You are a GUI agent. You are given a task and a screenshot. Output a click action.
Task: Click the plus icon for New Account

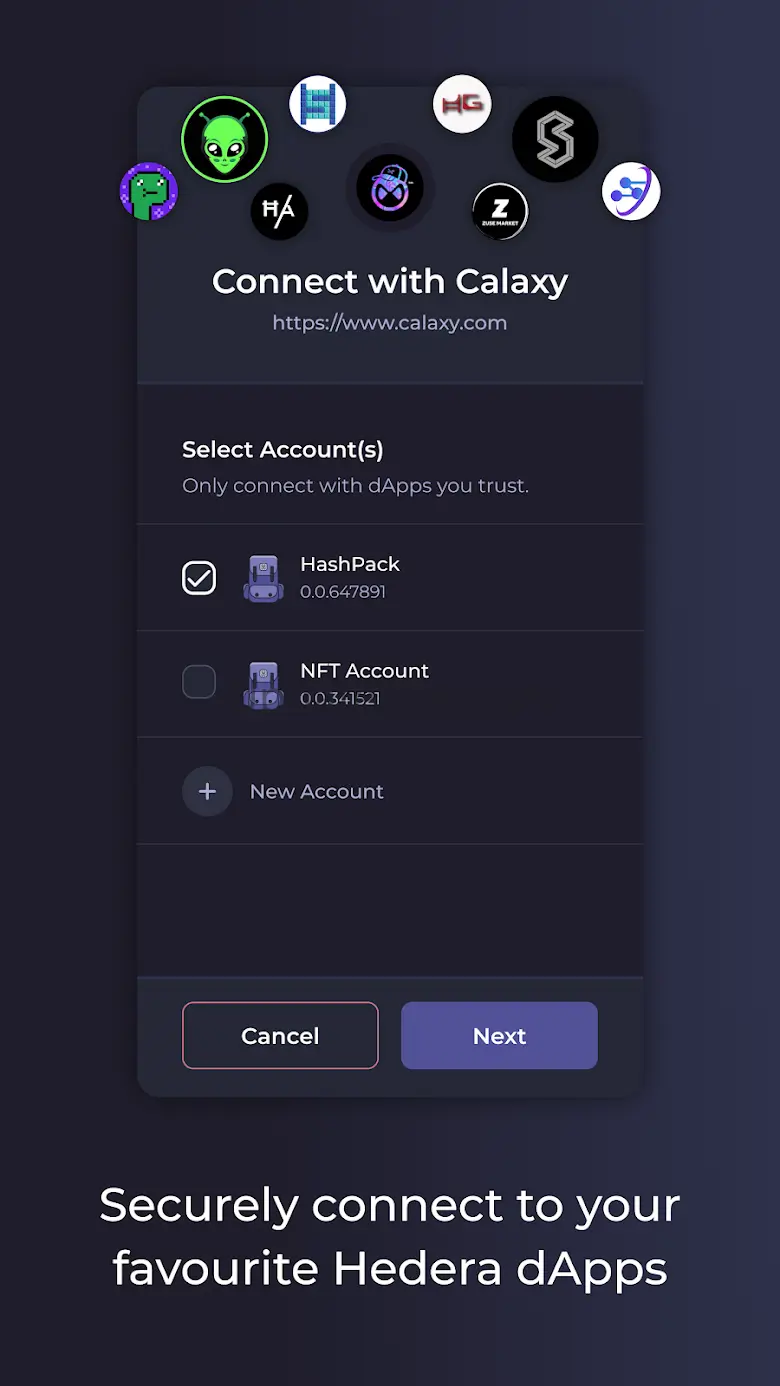[x=207, y=792]
